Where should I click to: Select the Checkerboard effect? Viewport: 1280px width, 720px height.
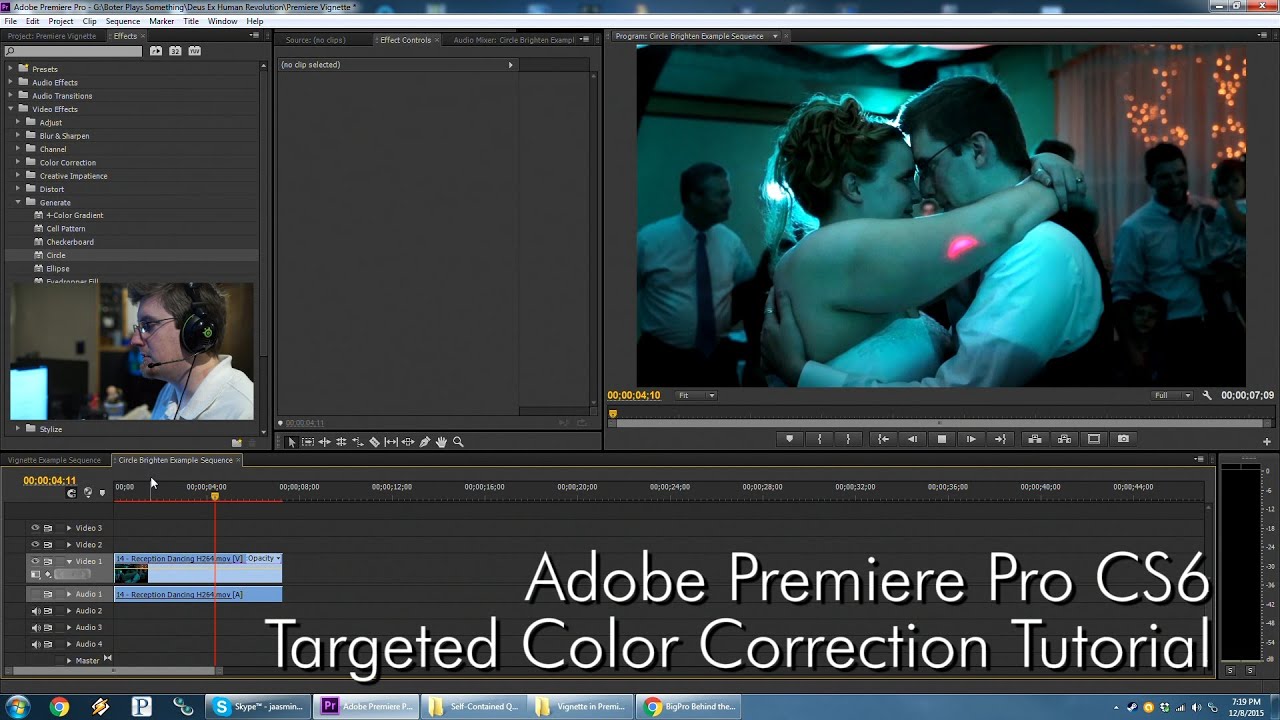tap(70, 242)
